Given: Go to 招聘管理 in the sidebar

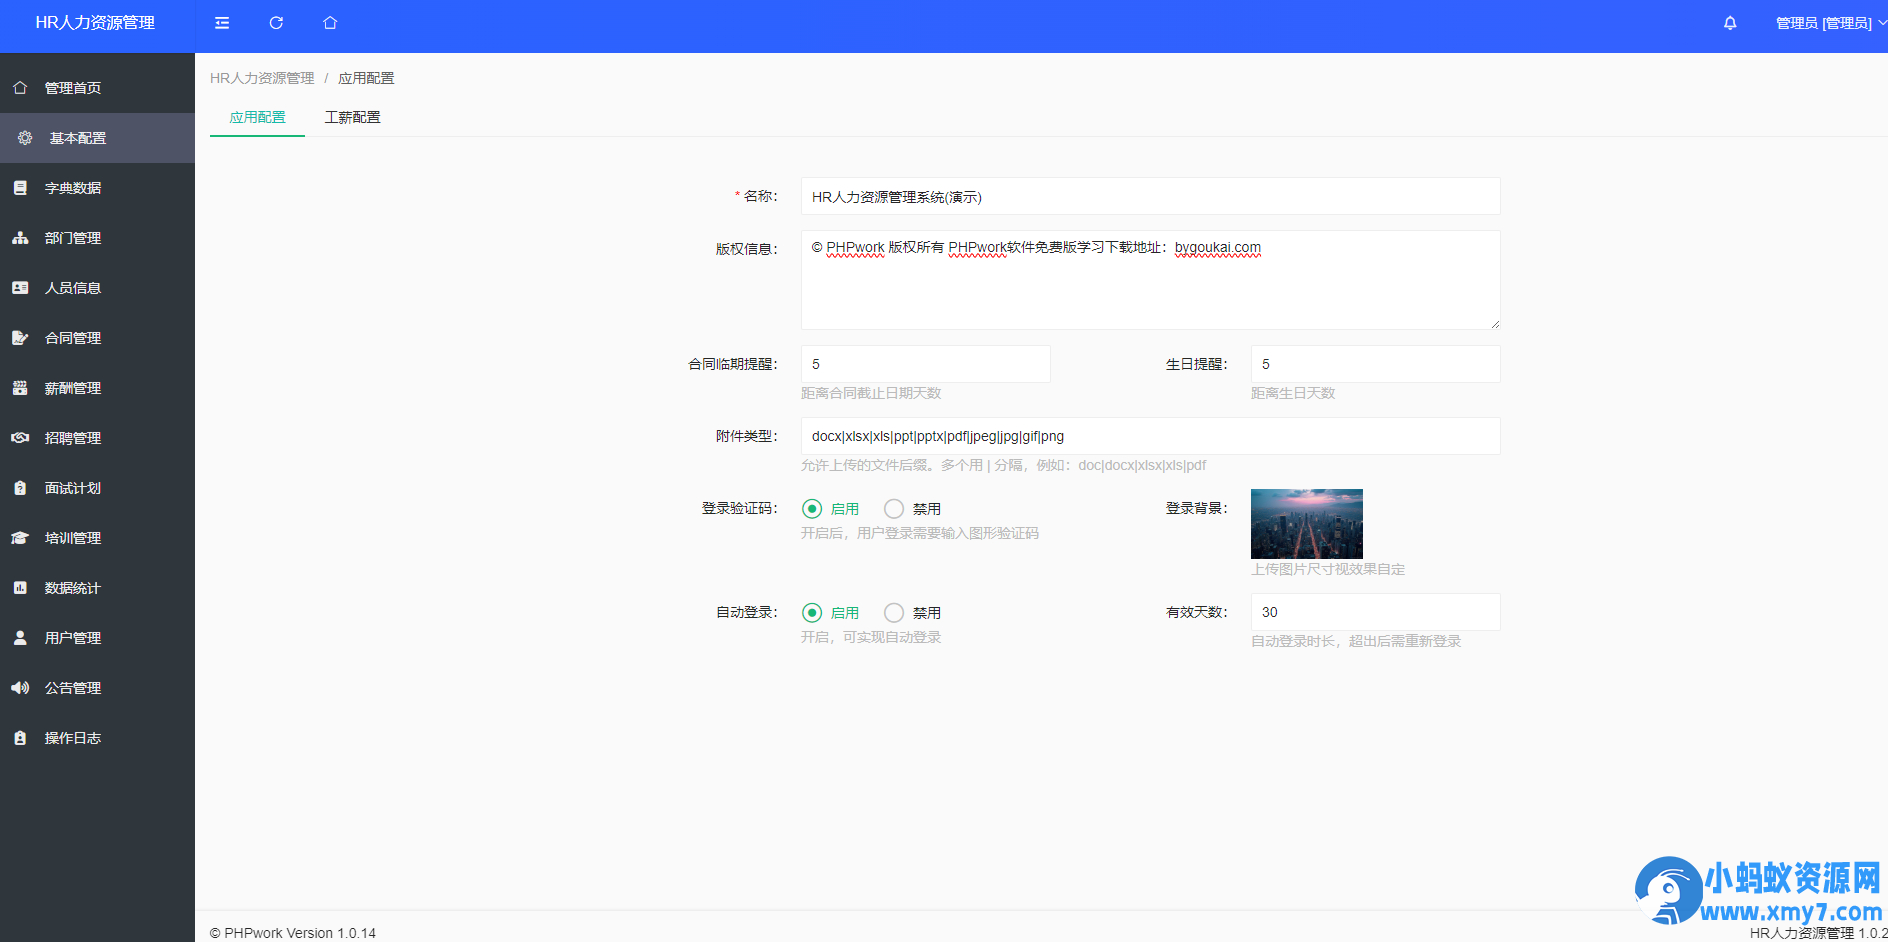Looking at the screenshot, I should 72,438.
